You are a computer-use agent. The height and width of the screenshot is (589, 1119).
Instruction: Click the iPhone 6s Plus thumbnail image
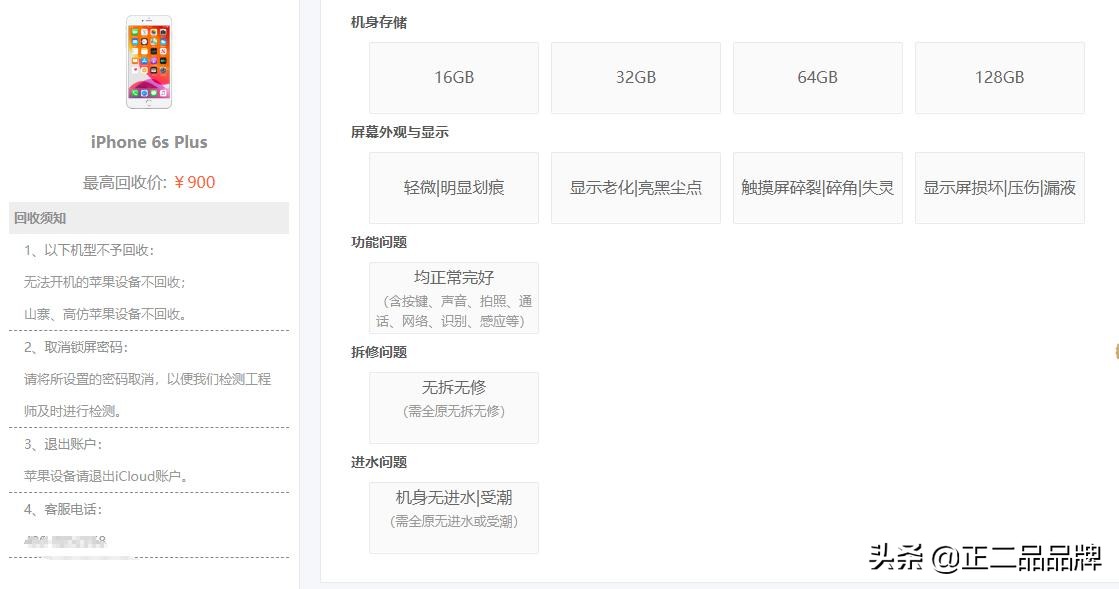click(148, 62)
